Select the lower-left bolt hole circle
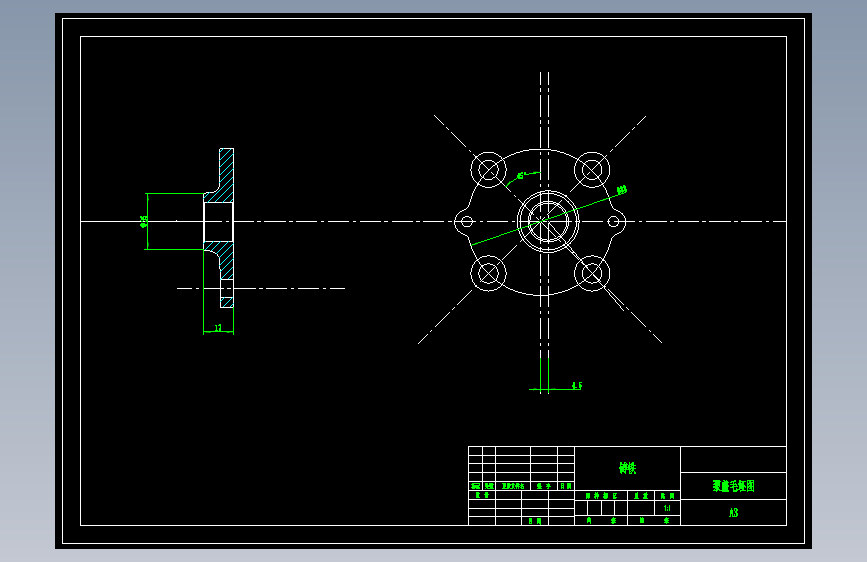This screenshot has height=562, width=867. 488,273
